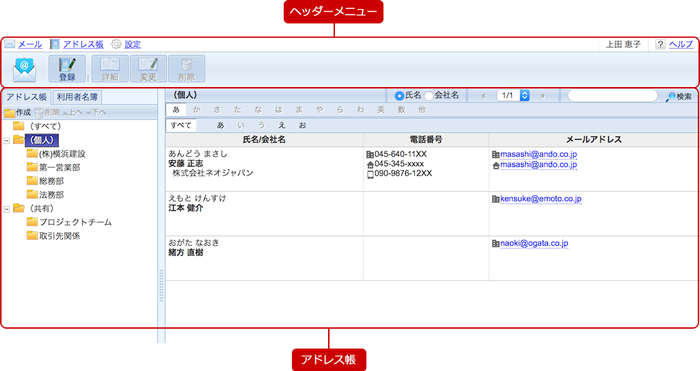
Task: Click company masashi@ando.co.jp email link
Action: click(538, 154)
